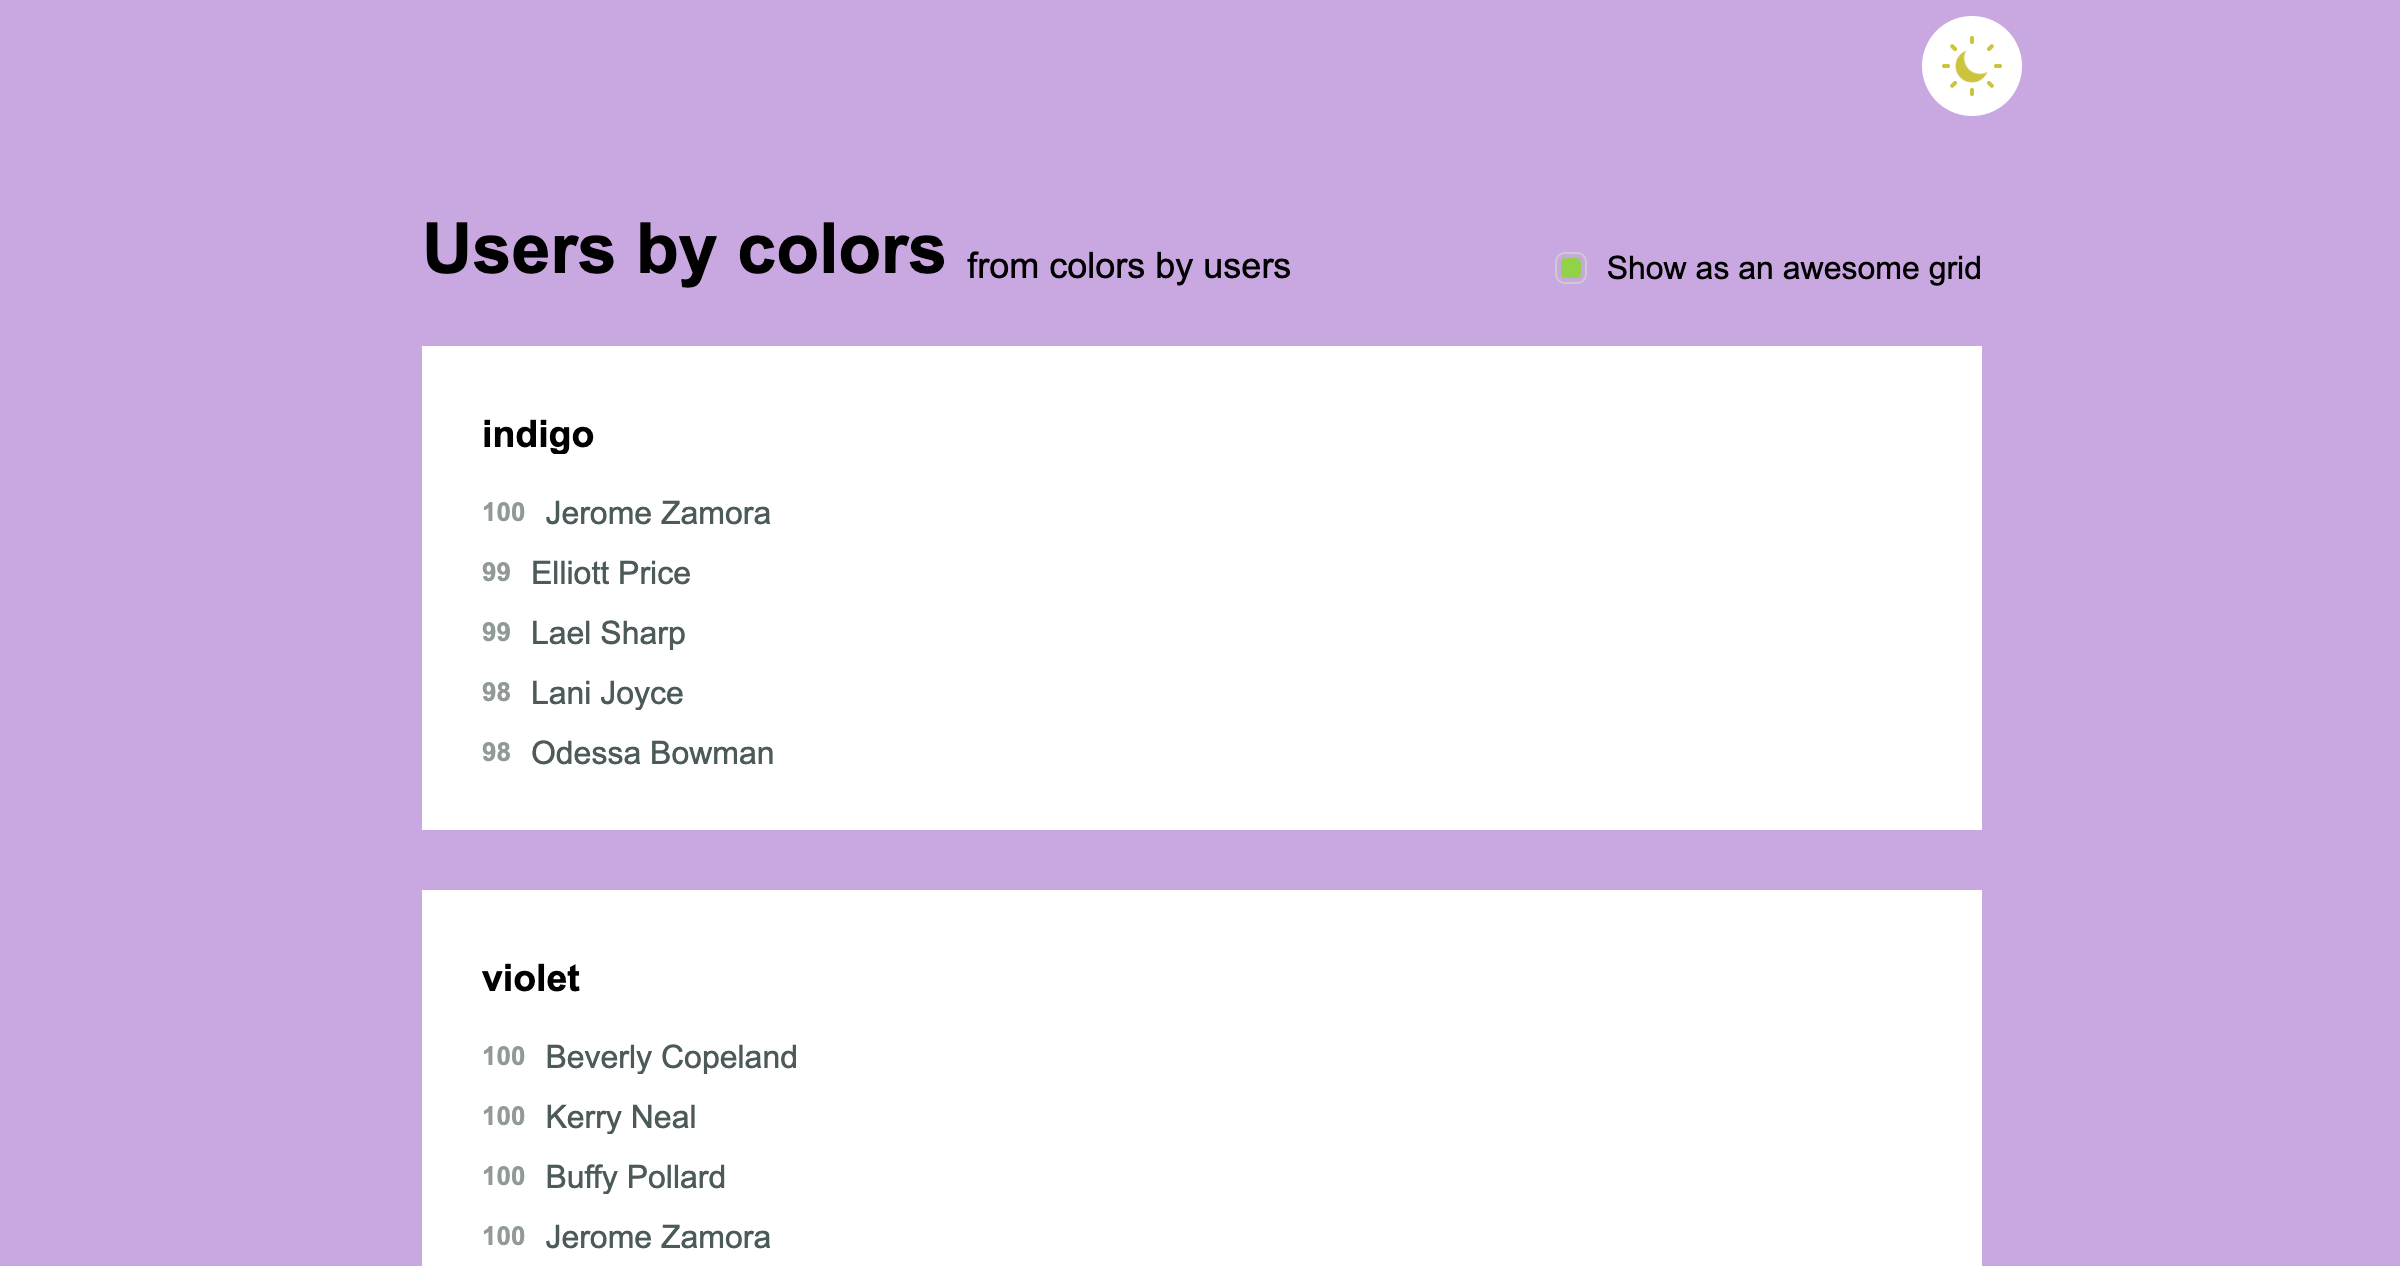
Task: Toggle the sun/moon theme switch icon
Action: 1971,66
